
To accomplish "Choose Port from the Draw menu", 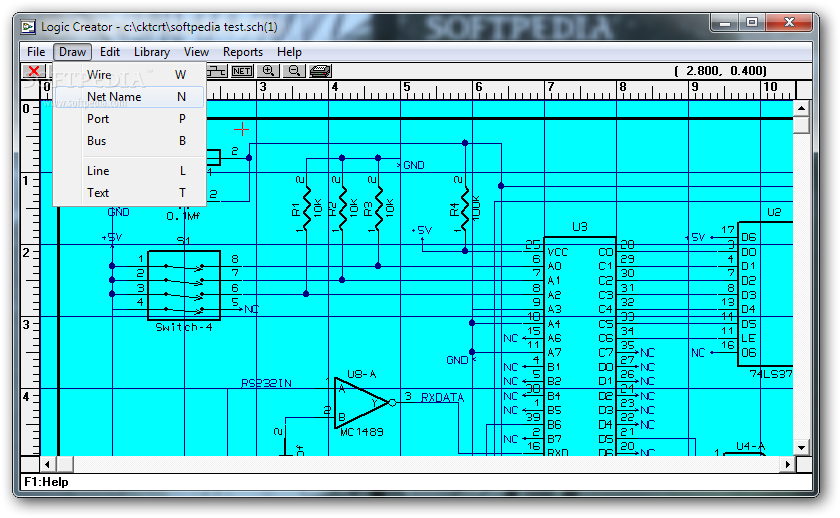I will pos(130,119).
